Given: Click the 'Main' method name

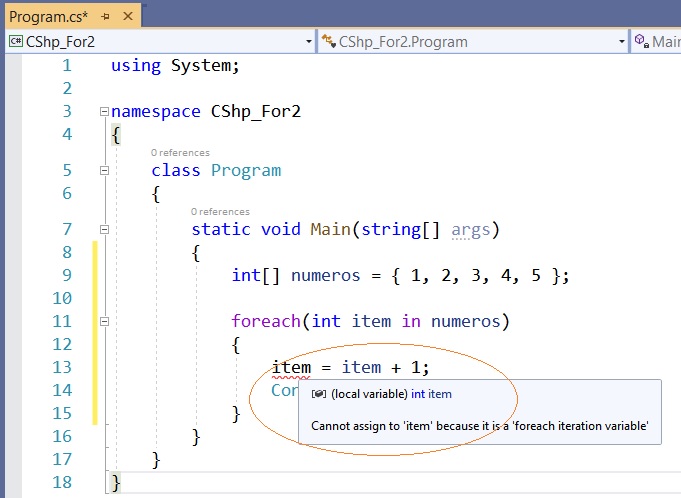Looking at the screenshot, I should [x=331, y=229].
